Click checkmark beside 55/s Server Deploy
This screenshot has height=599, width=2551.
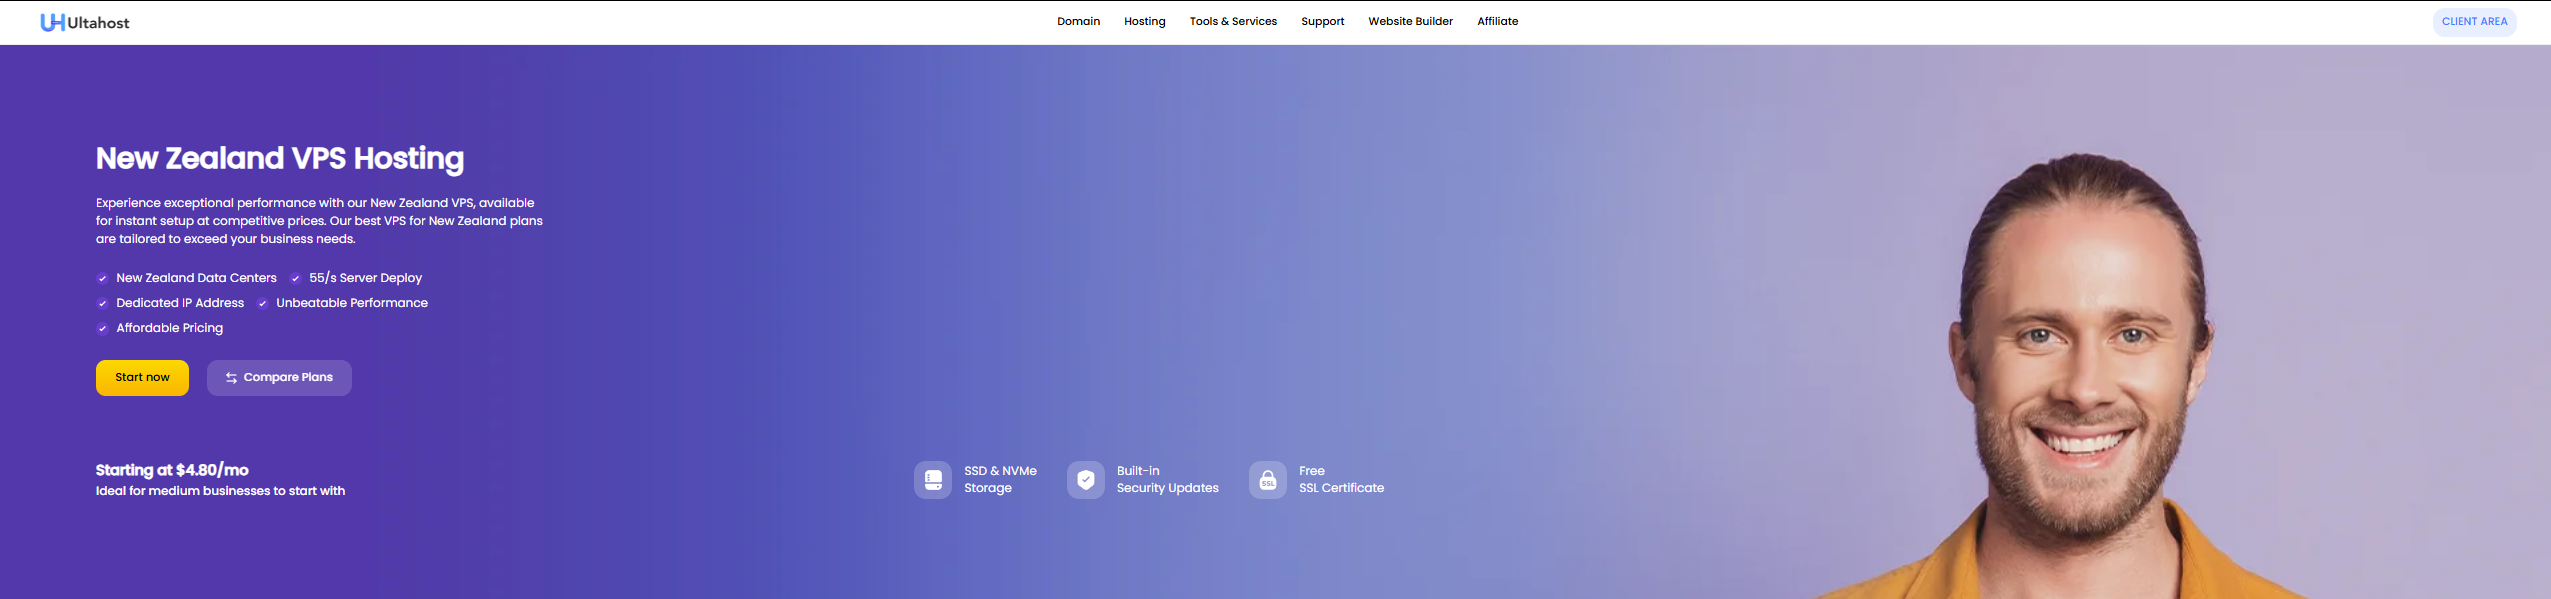[x=295, y=279]
